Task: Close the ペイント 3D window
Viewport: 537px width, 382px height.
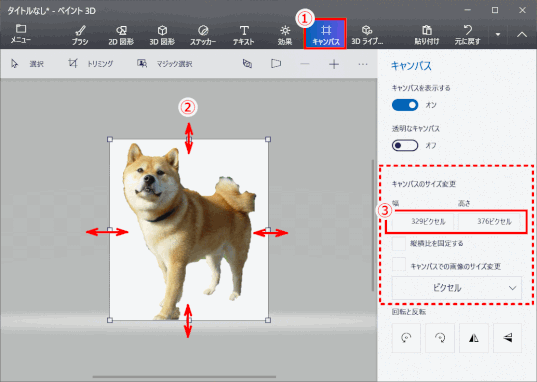Action: tap(522, 10)
